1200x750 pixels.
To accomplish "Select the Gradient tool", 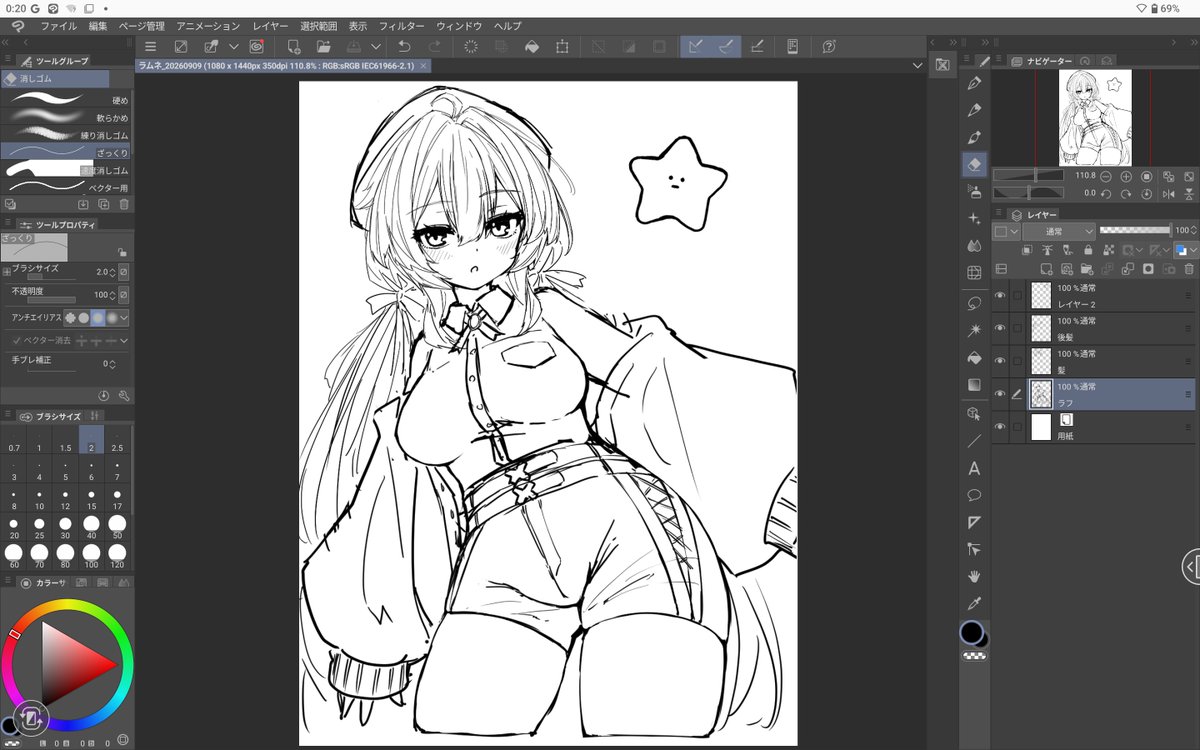I will 974,384.
